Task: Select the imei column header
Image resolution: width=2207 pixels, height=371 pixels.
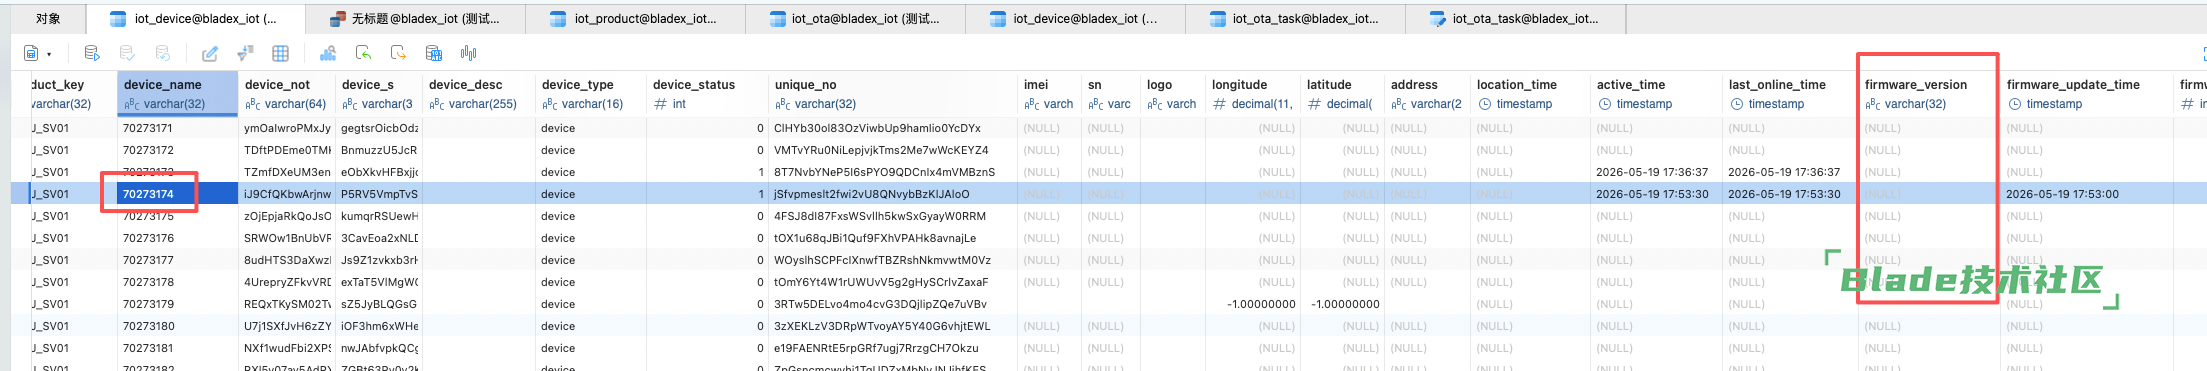Action: pos(1049,94)
